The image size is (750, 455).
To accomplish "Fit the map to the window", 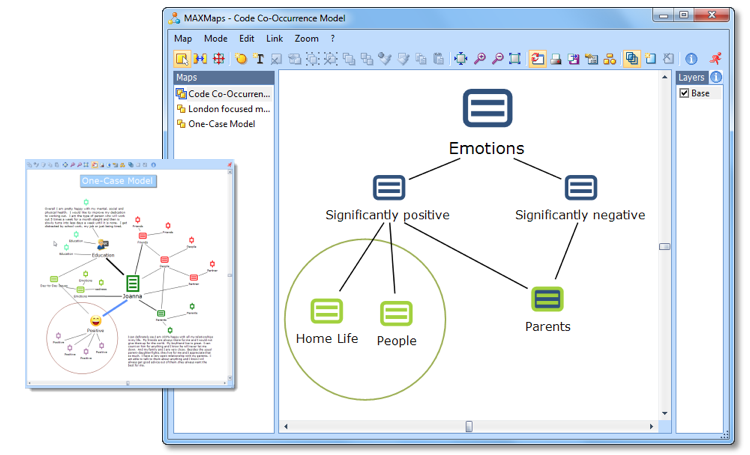I will (461, 59).
